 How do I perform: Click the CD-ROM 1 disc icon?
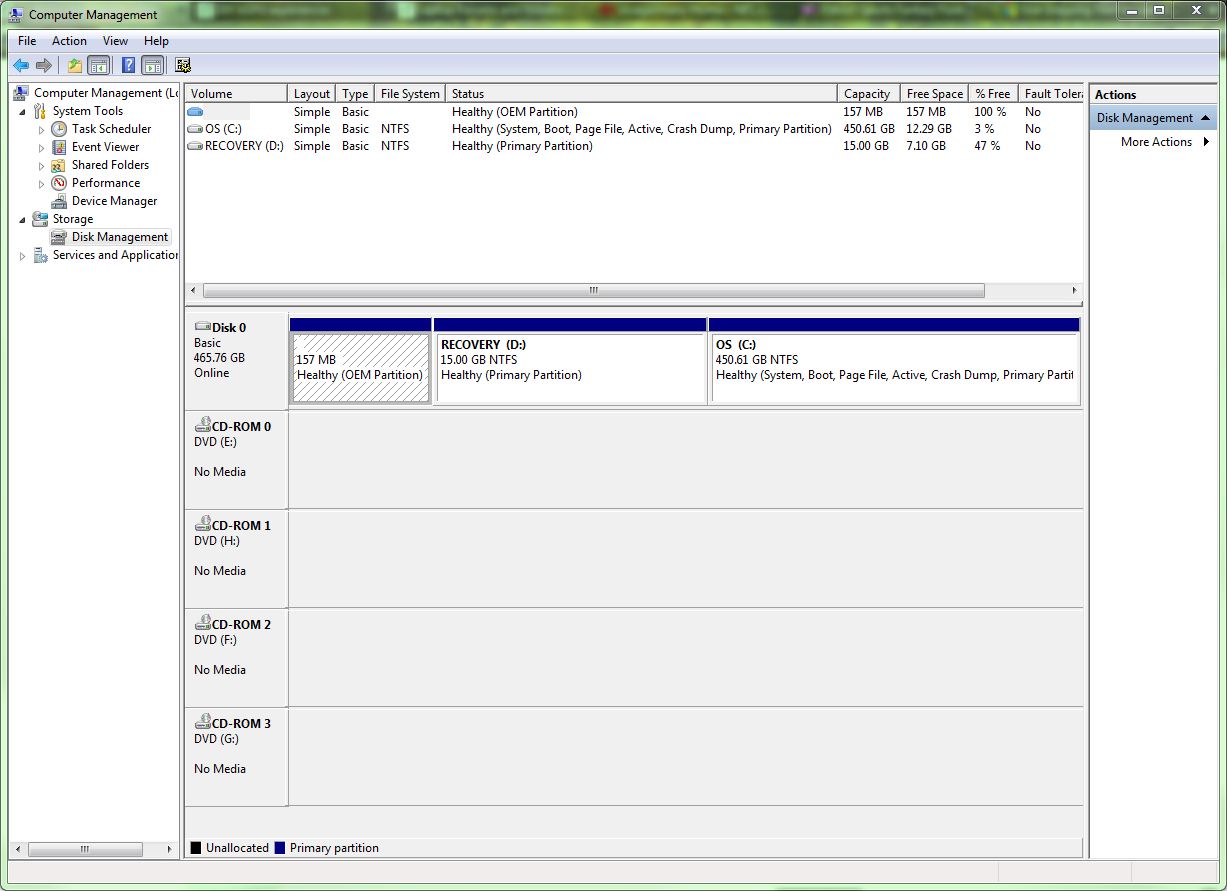(x=203, y=524)
